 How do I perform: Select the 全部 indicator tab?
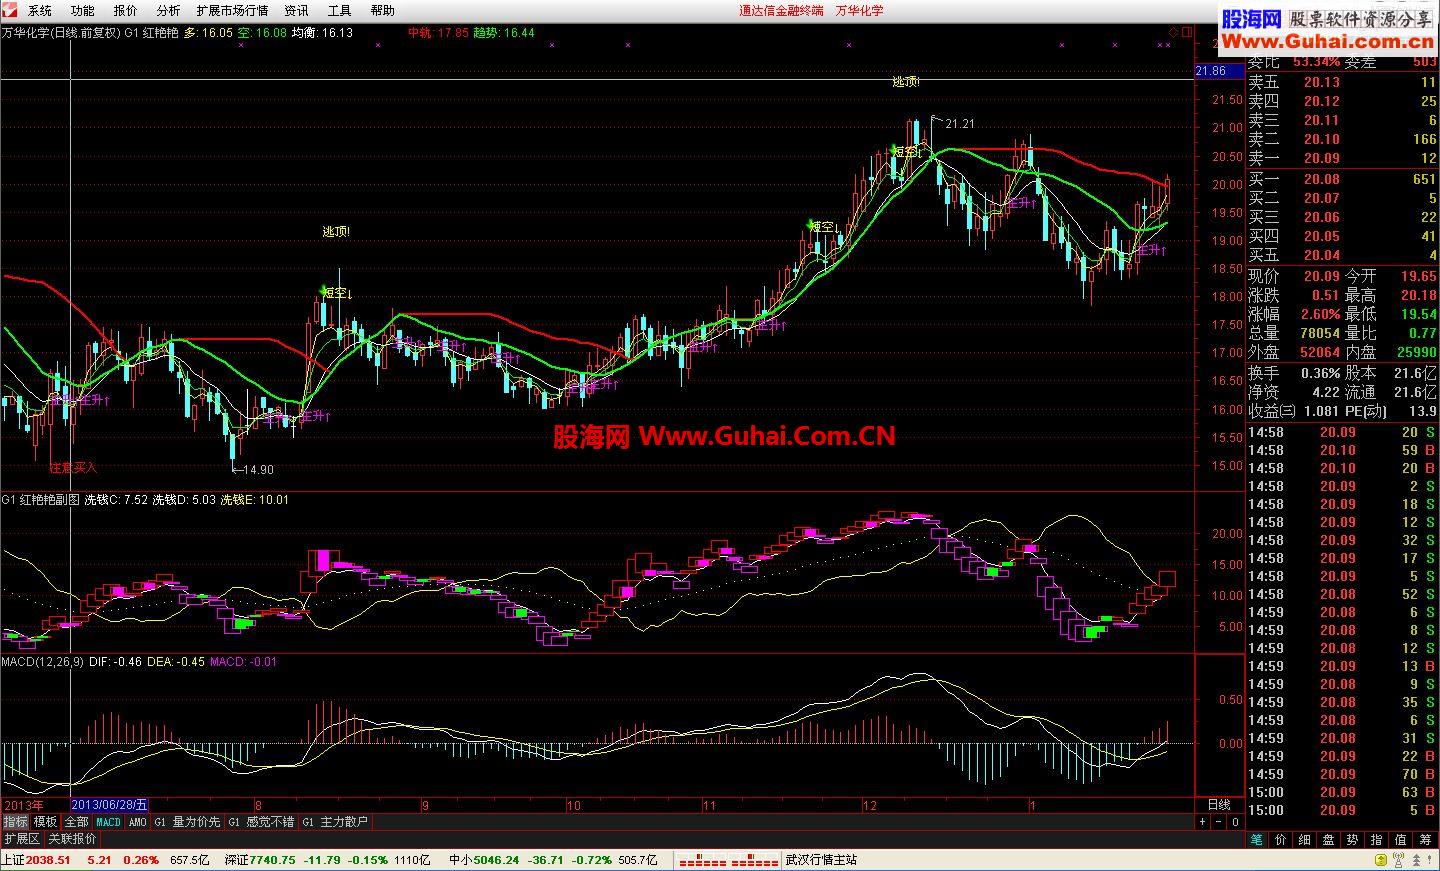tap(76, 822)
